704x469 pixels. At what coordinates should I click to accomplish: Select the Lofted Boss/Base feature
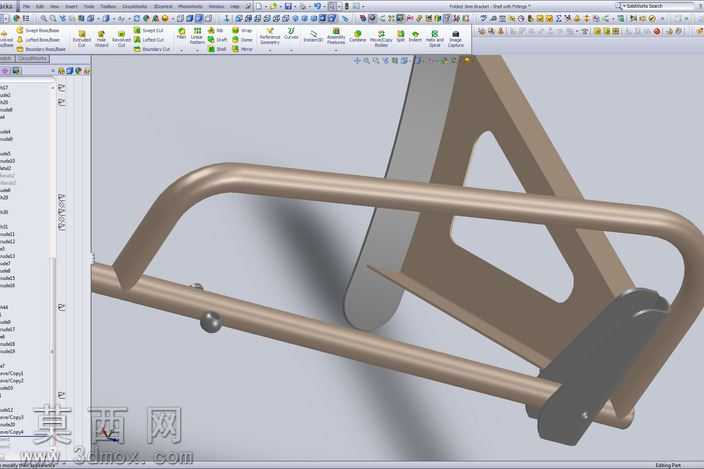[38, 39]
